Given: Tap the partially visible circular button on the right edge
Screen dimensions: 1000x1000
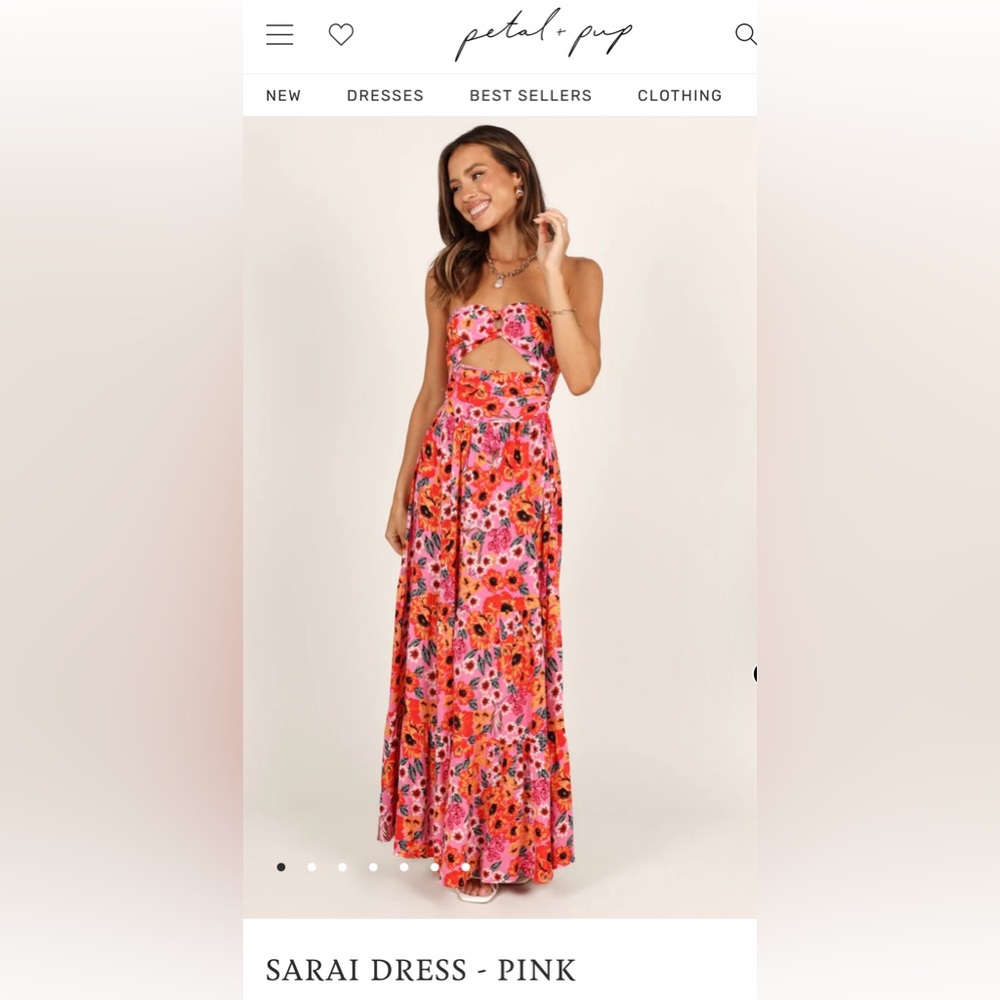Looking at the screenshot, I should pyautogui.click(x=755, y=674).
